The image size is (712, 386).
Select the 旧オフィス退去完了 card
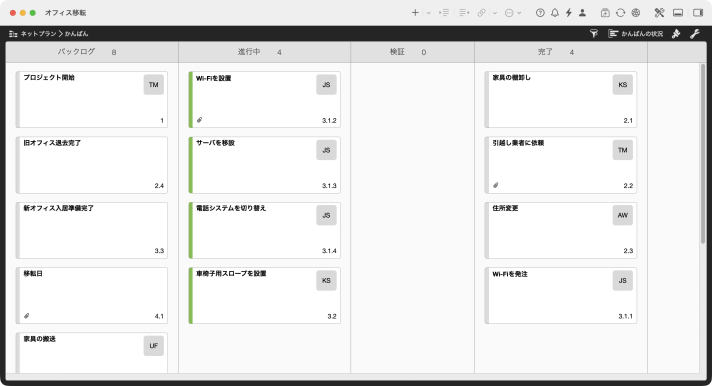point(92,165)
